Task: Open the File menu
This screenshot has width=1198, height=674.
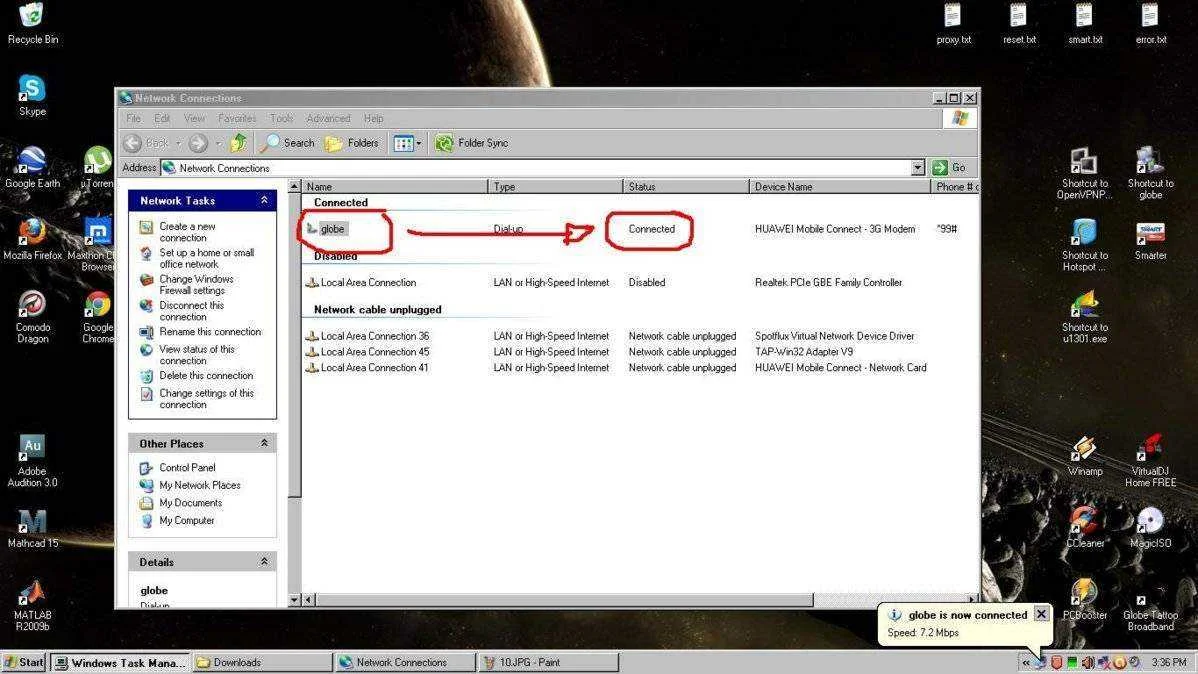Action: pyautogui.click(x=134, y=118)
